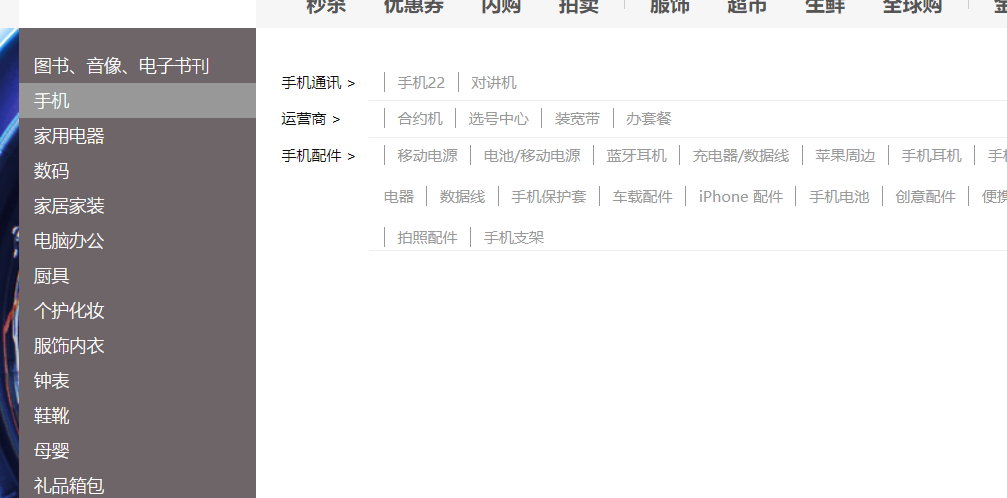Open the 母婴 category
Image resolution: width=1007 pixels, height=498 pixels.
(51, 450)
